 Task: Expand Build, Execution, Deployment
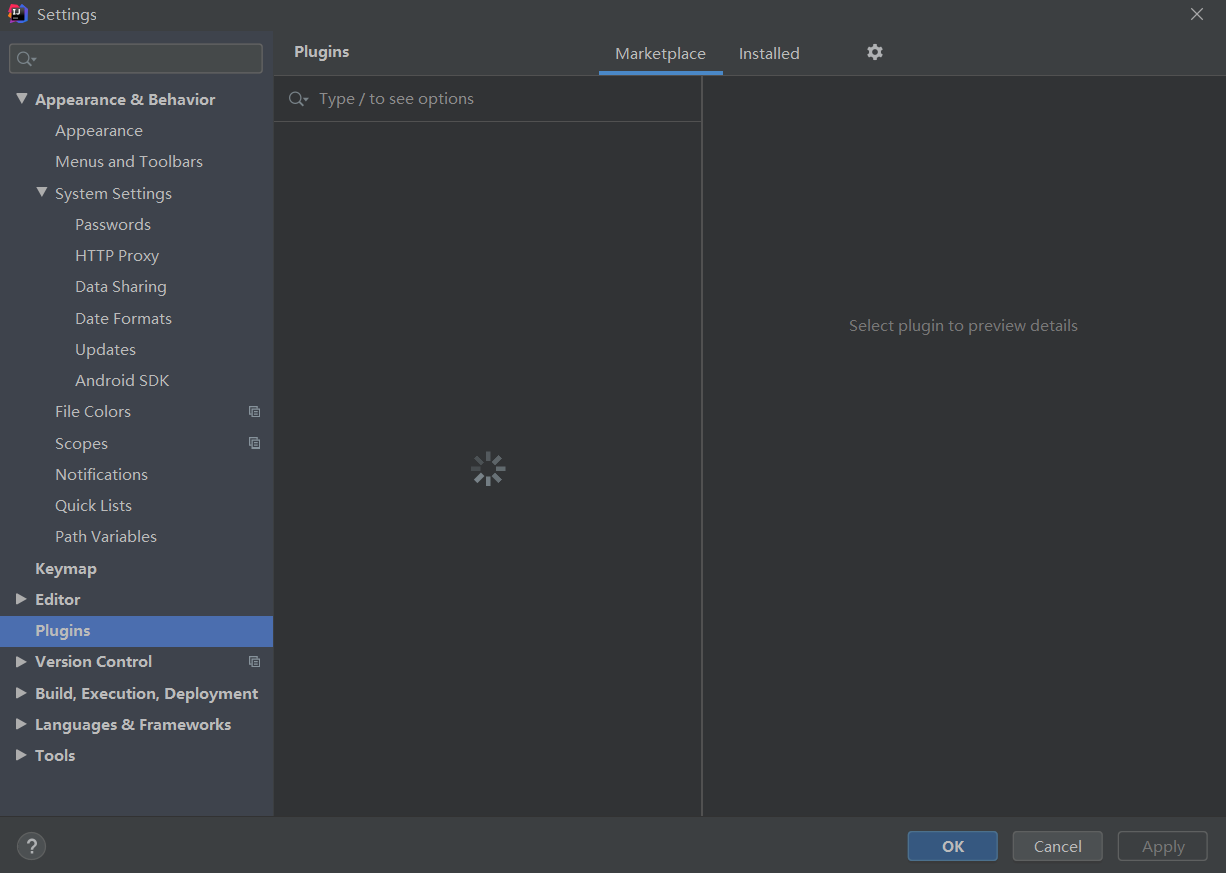coord(22,693)
